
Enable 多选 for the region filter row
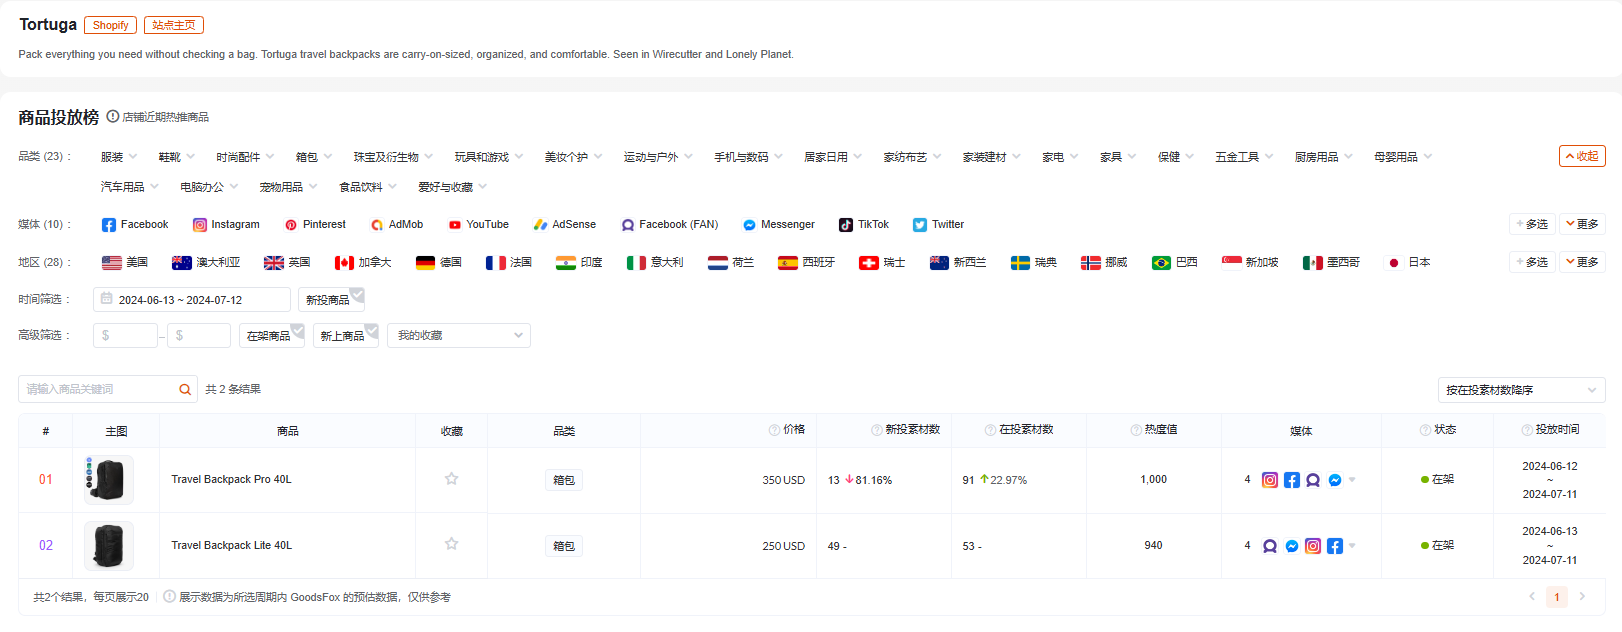click(x=1532, y=262)
